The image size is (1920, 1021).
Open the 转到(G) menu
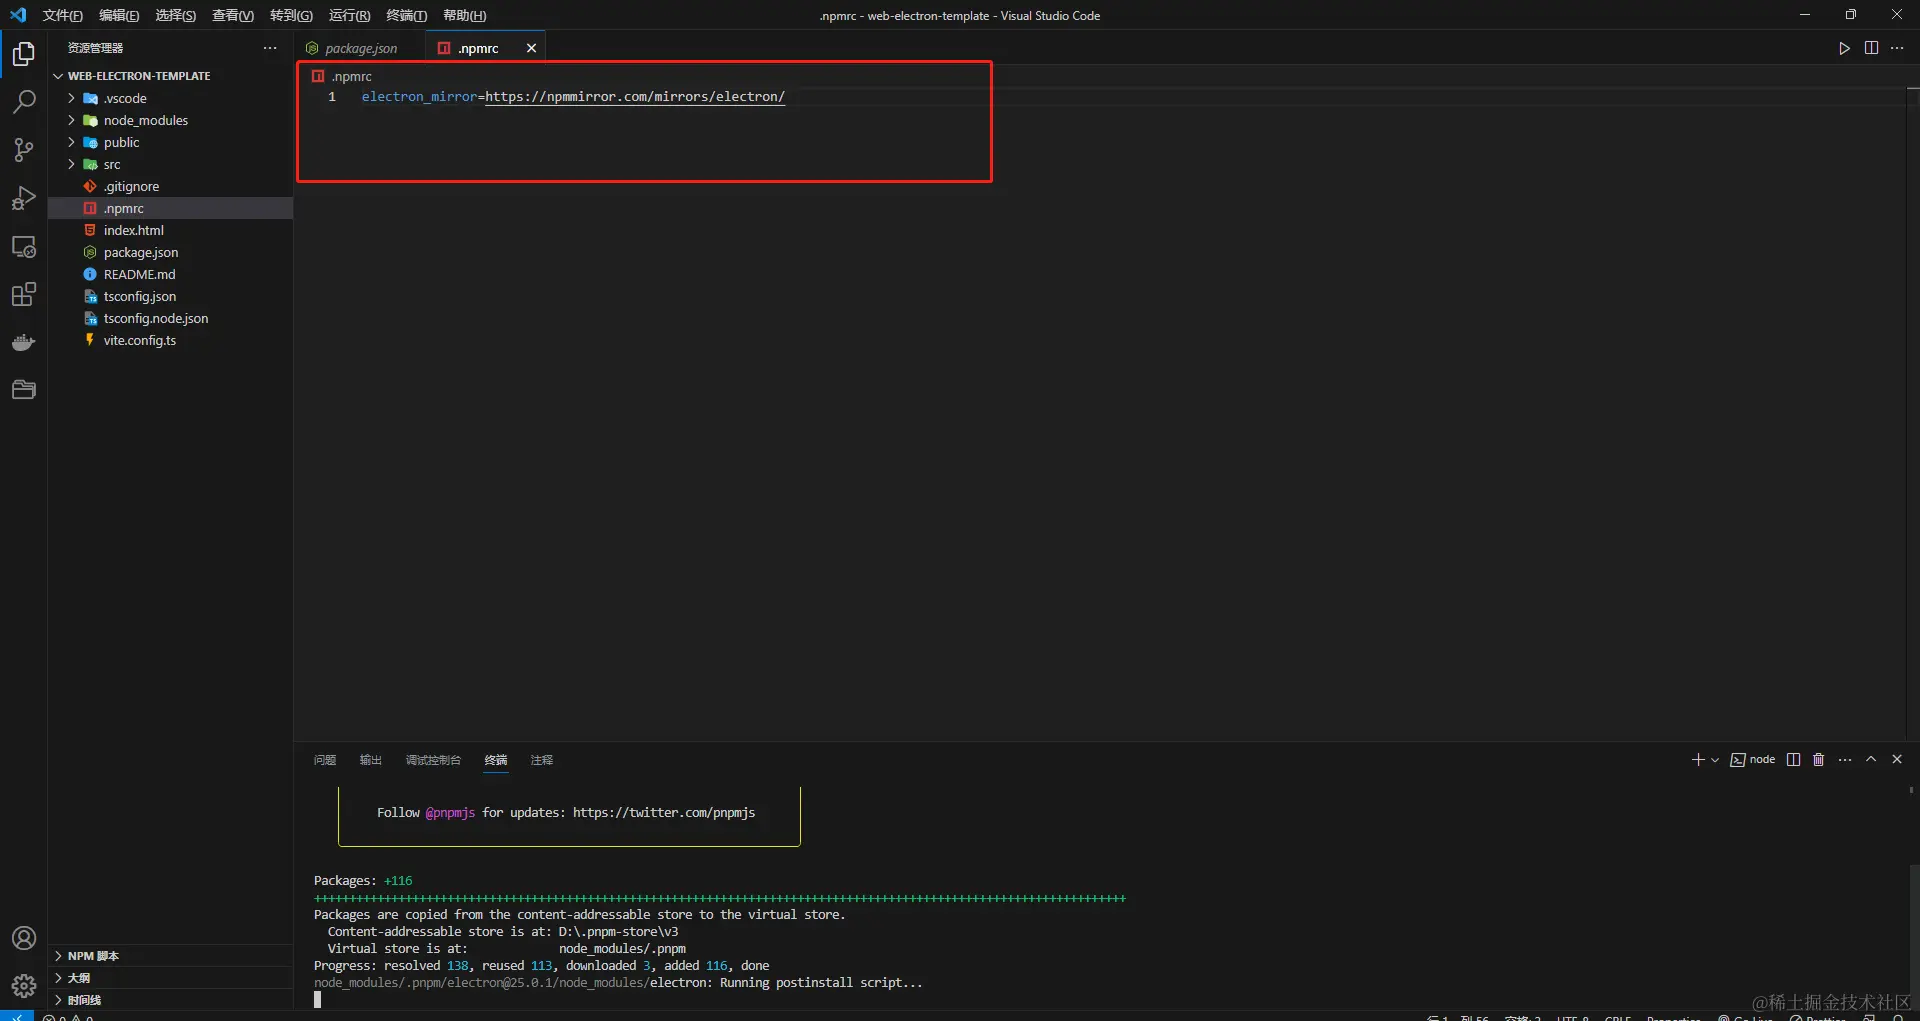click(291, 15)
